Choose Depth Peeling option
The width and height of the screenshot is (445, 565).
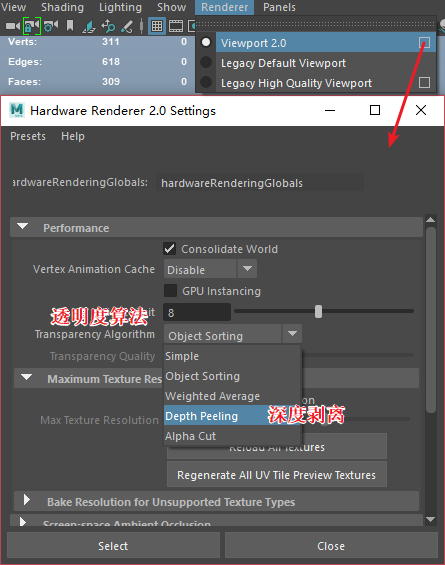pos(232,415)
